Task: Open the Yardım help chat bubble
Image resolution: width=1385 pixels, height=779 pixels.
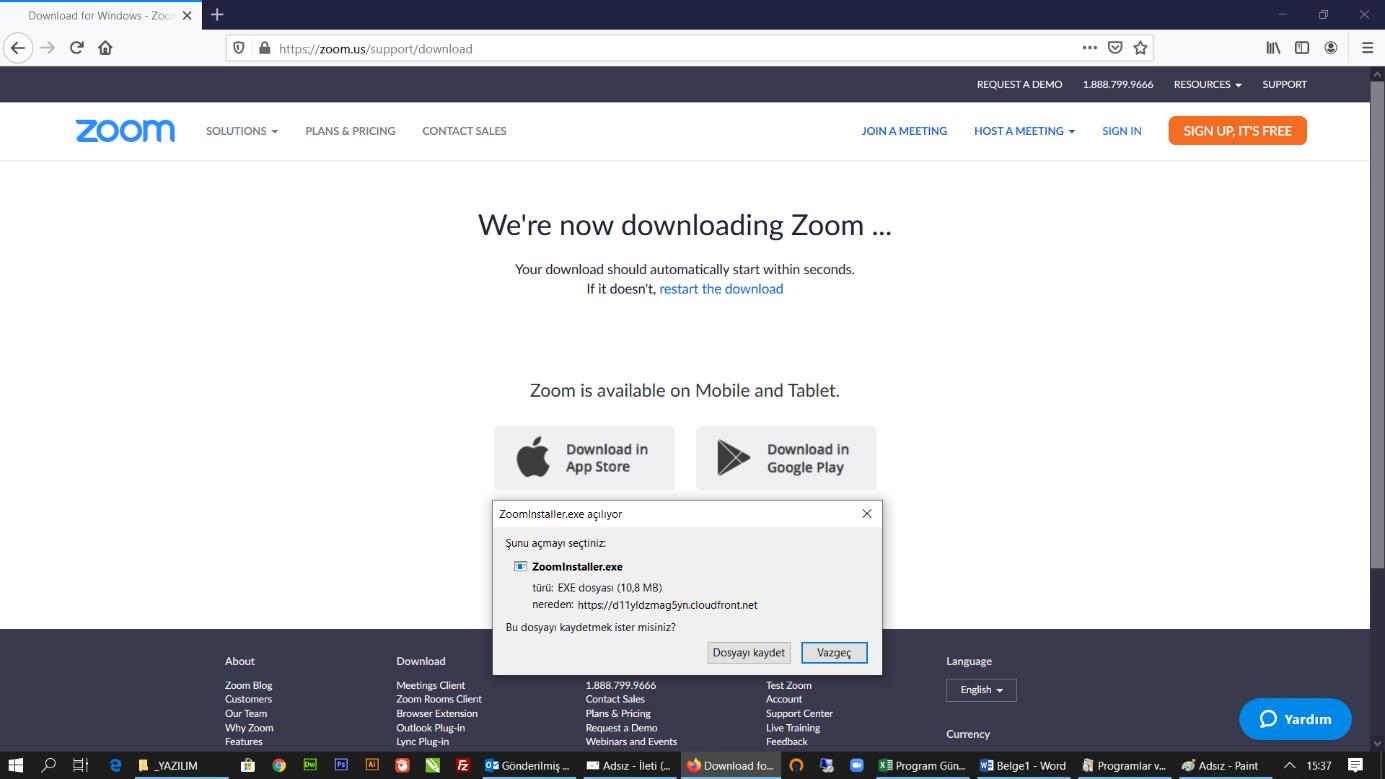Action: [x=1295, y=718]
